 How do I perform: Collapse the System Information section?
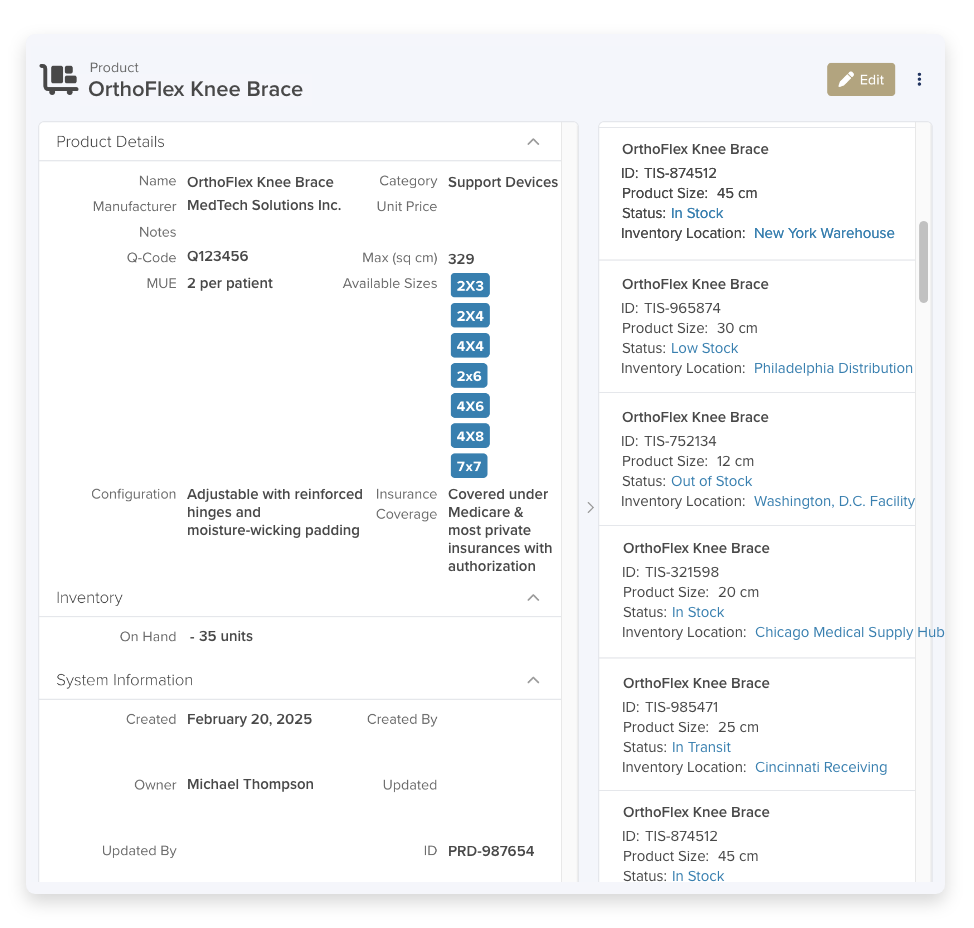pyautogui.click(x=533, y=680)
